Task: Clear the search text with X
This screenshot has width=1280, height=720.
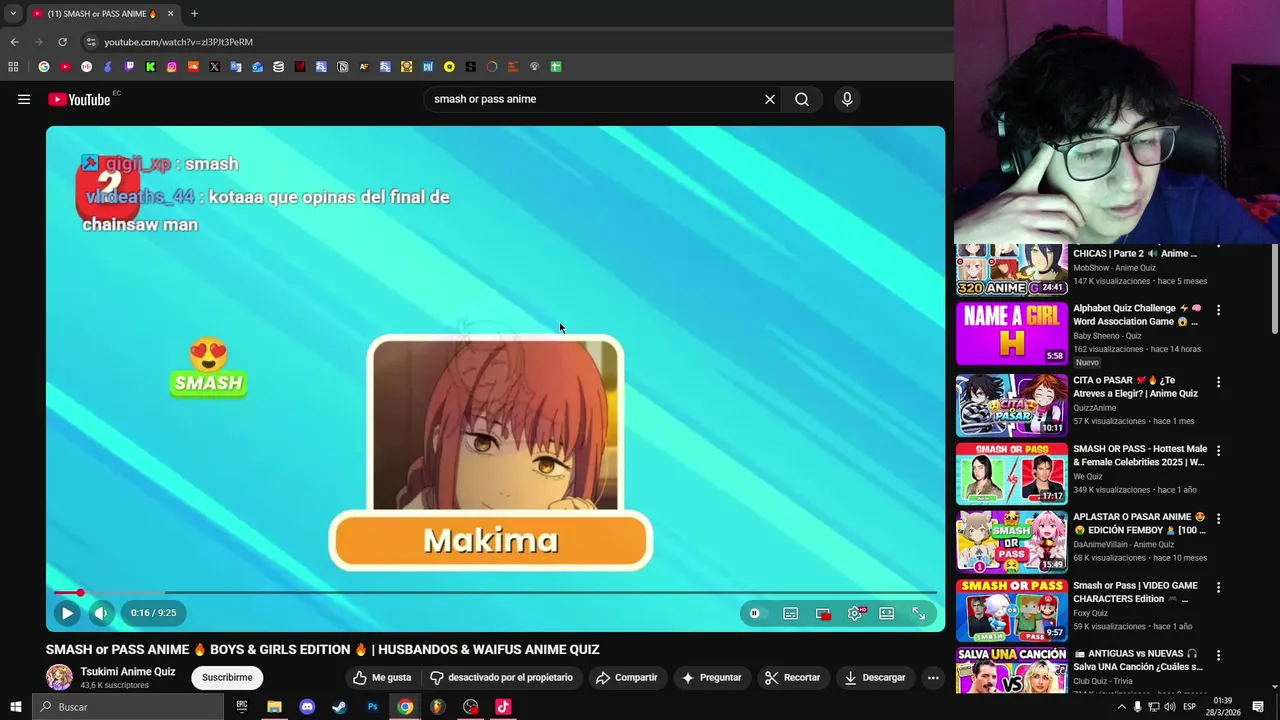Action: [x=770, y=99]
